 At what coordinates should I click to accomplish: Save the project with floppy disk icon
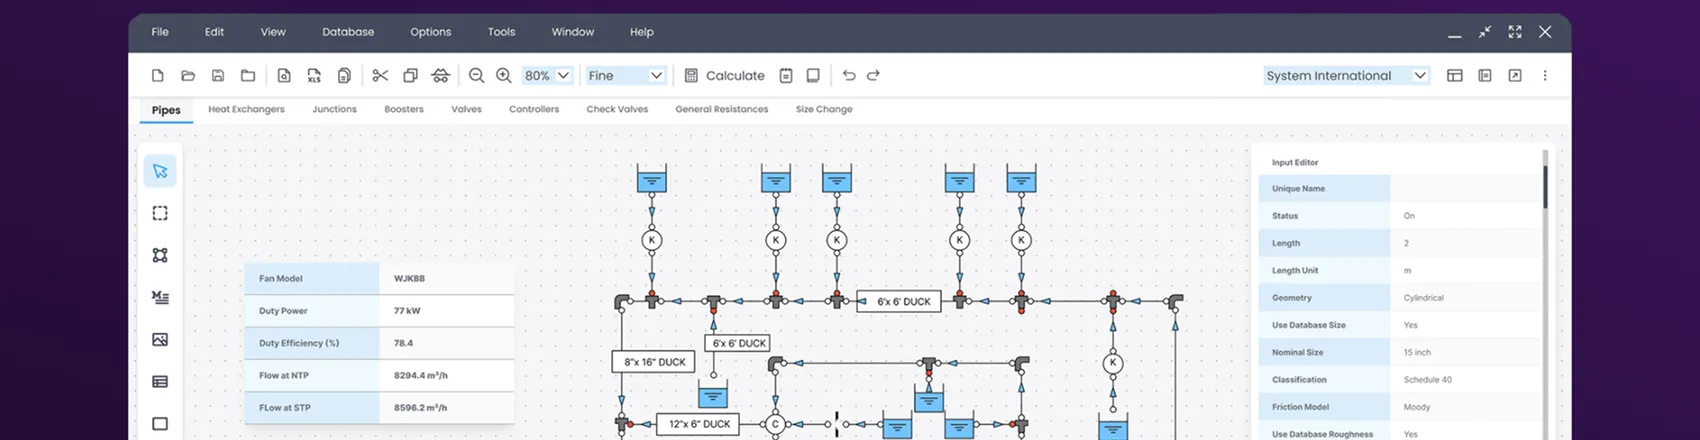[x=218, y=75]
